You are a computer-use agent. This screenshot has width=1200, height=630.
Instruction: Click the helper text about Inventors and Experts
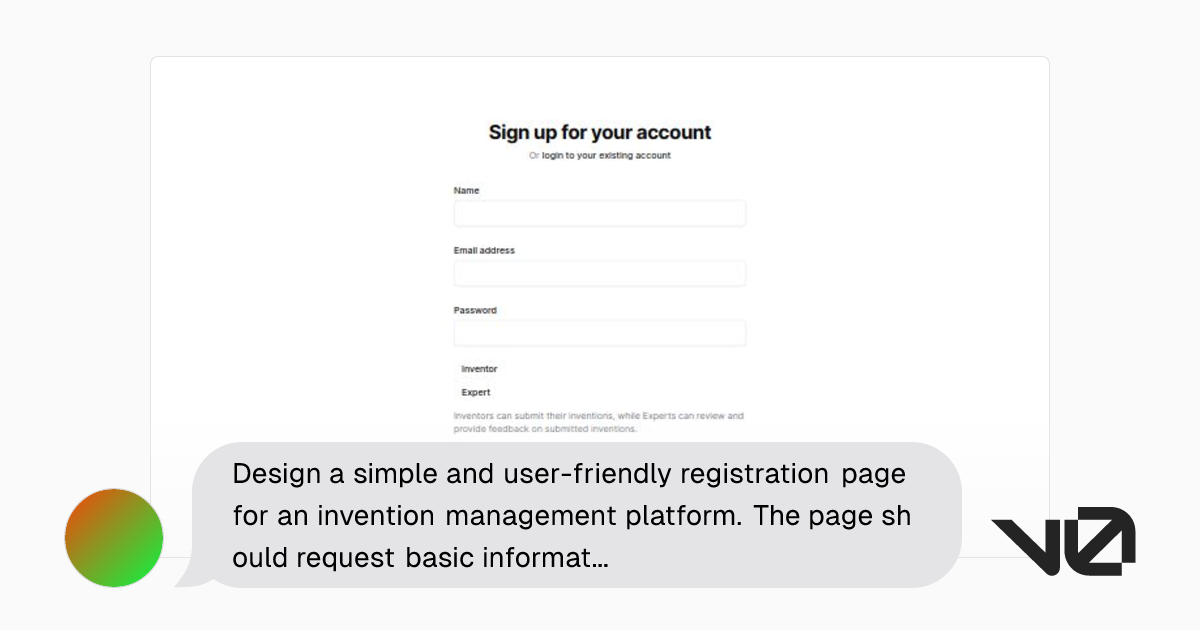pyautogui.click(x=598, y=421)
